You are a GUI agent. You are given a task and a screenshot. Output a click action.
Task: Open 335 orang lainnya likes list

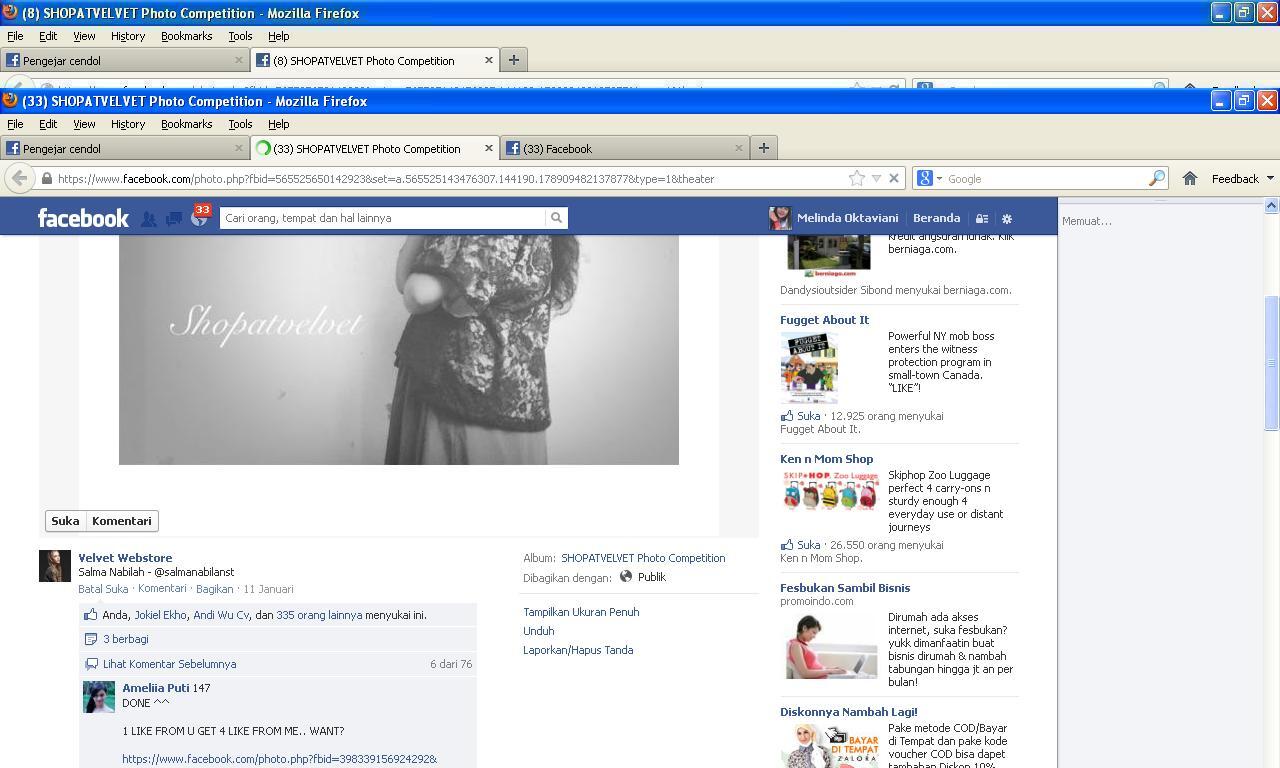click(x=319, y=615)
